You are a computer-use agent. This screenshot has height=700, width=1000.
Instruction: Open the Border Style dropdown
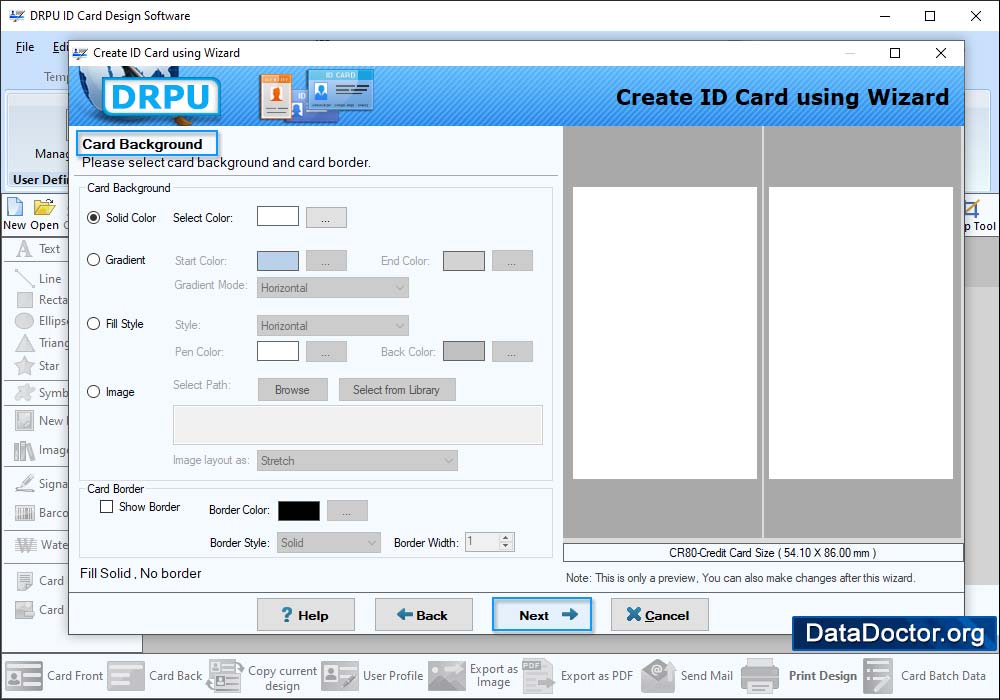click(x=328, y=543)
